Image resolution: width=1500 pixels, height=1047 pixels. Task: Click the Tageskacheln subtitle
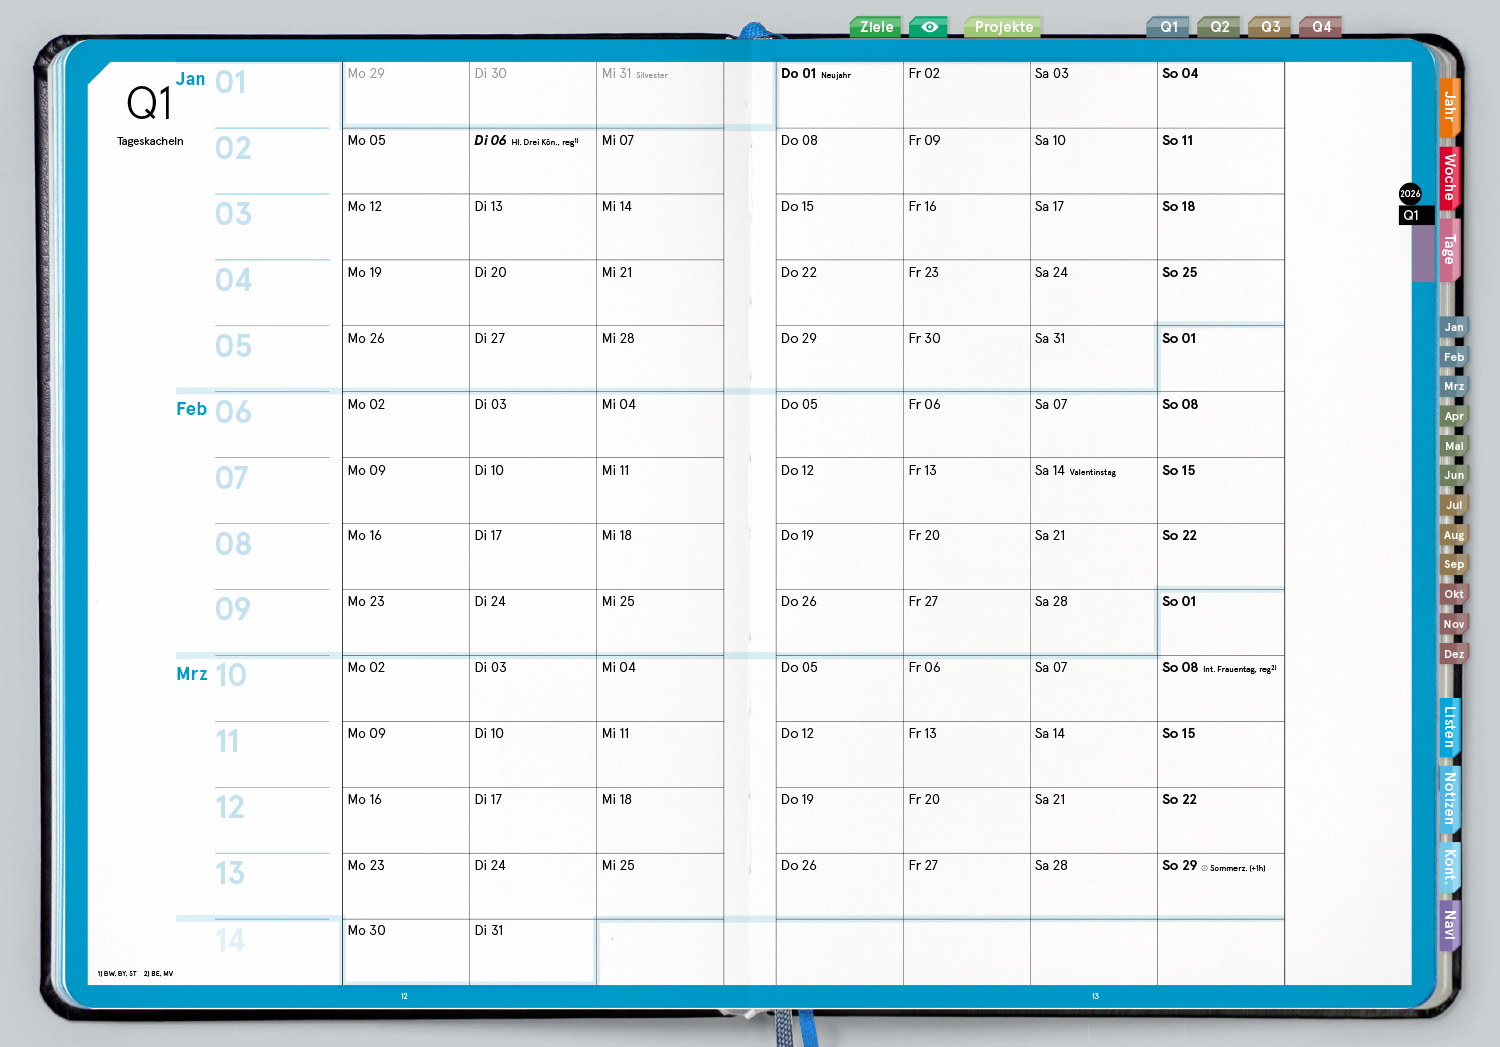tap(150, 141)
